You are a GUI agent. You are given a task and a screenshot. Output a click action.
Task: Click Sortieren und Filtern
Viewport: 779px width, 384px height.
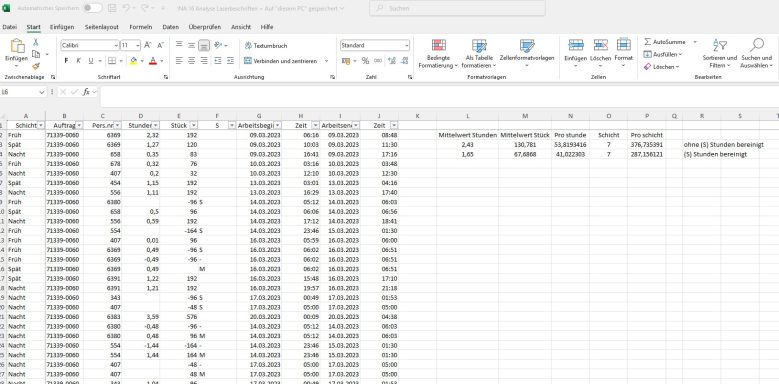(x=719, y=54)
